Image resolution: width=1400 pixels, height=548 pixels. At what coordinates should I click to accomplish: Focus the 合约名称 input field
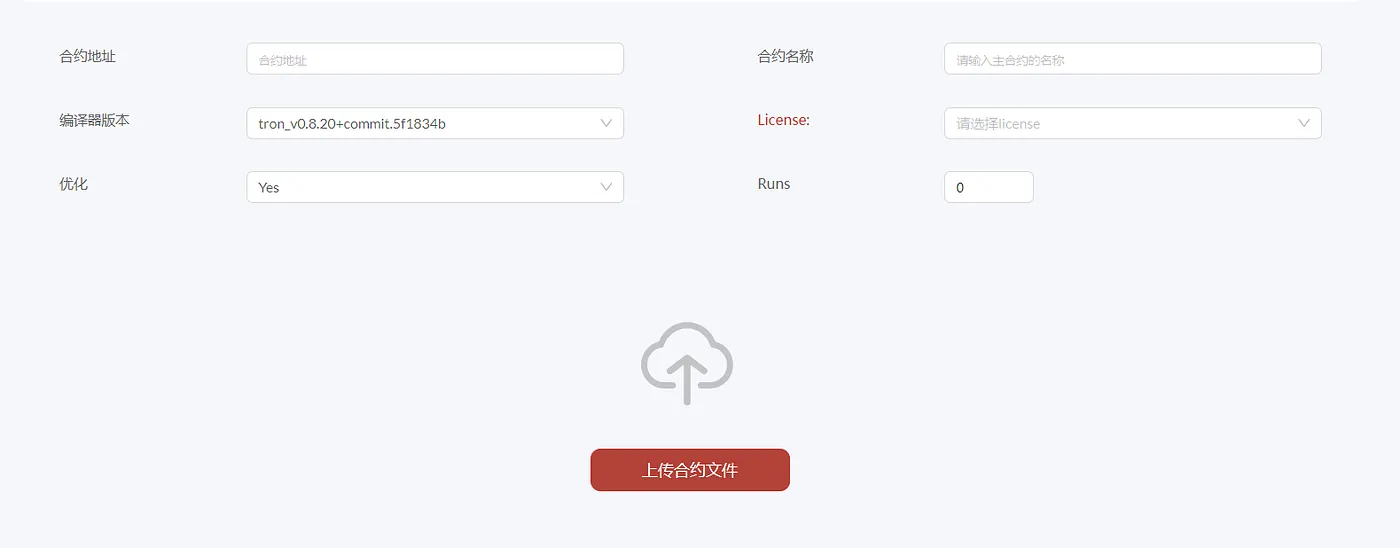pos(1132,59)
